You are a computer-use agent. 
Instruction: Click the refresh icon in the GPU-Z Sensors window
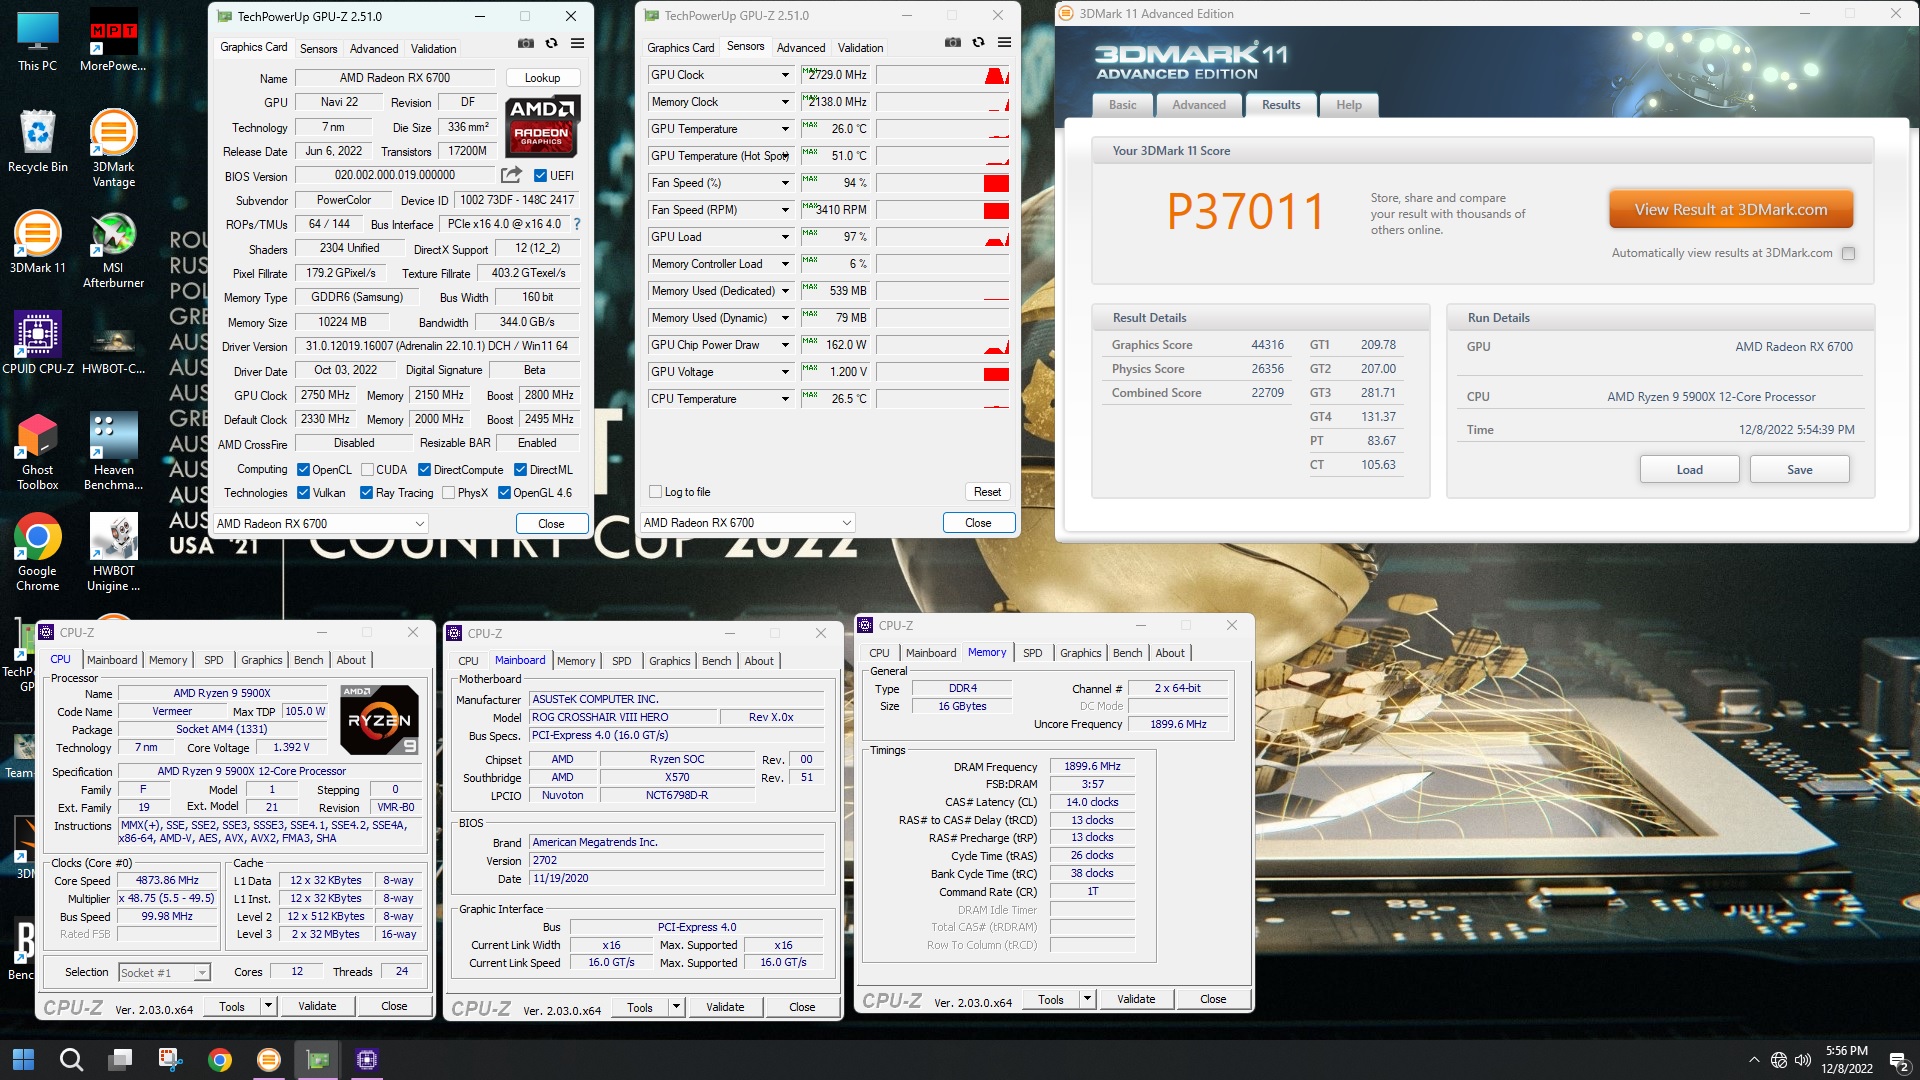[x=978, y=42]
